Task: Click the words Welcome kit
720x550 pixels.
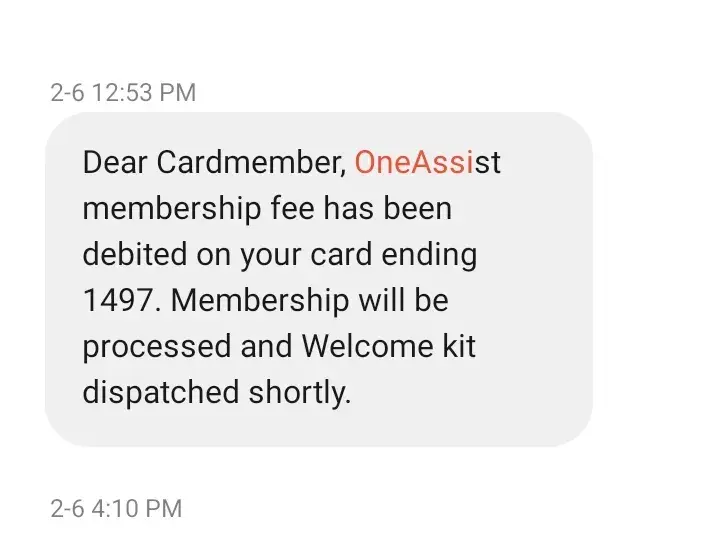Action: click(x=388, y=347)
